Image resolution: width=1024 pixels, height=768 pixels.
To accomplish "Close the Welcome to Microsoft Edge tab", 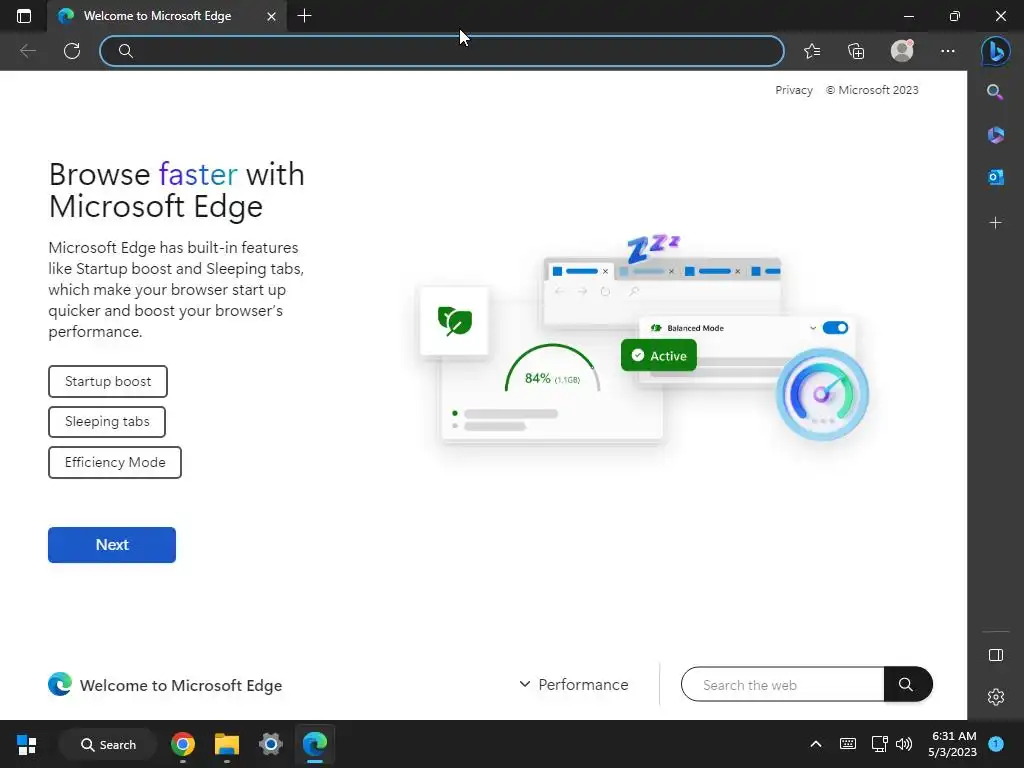I will tap(271, 16).
